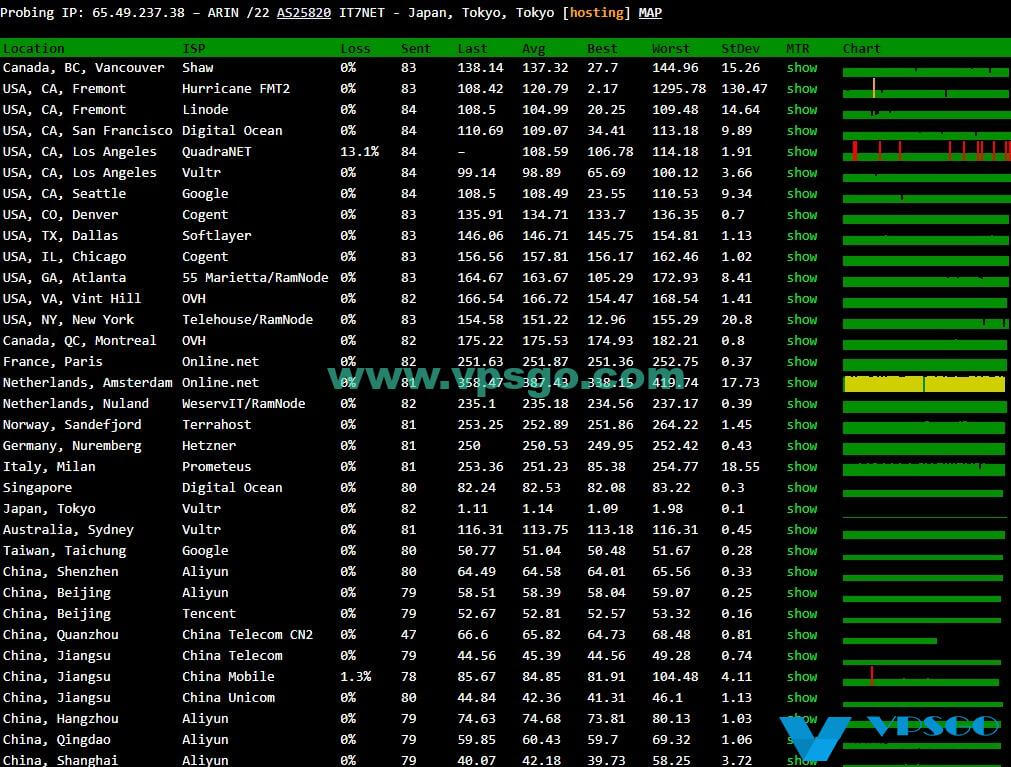Select the 13.1% loss value
The height and width of the screenshot is (767, 1011).
point(360,151)
